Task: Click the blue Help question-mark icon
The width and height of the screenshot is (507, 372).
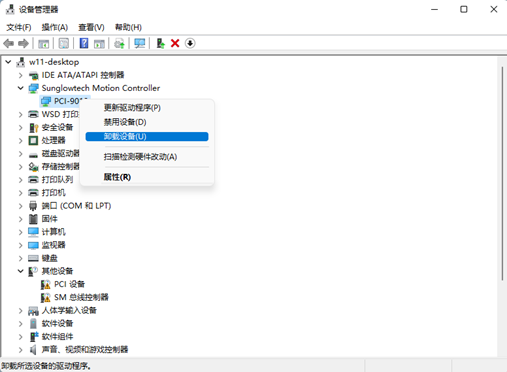Action: coord(84,43)
